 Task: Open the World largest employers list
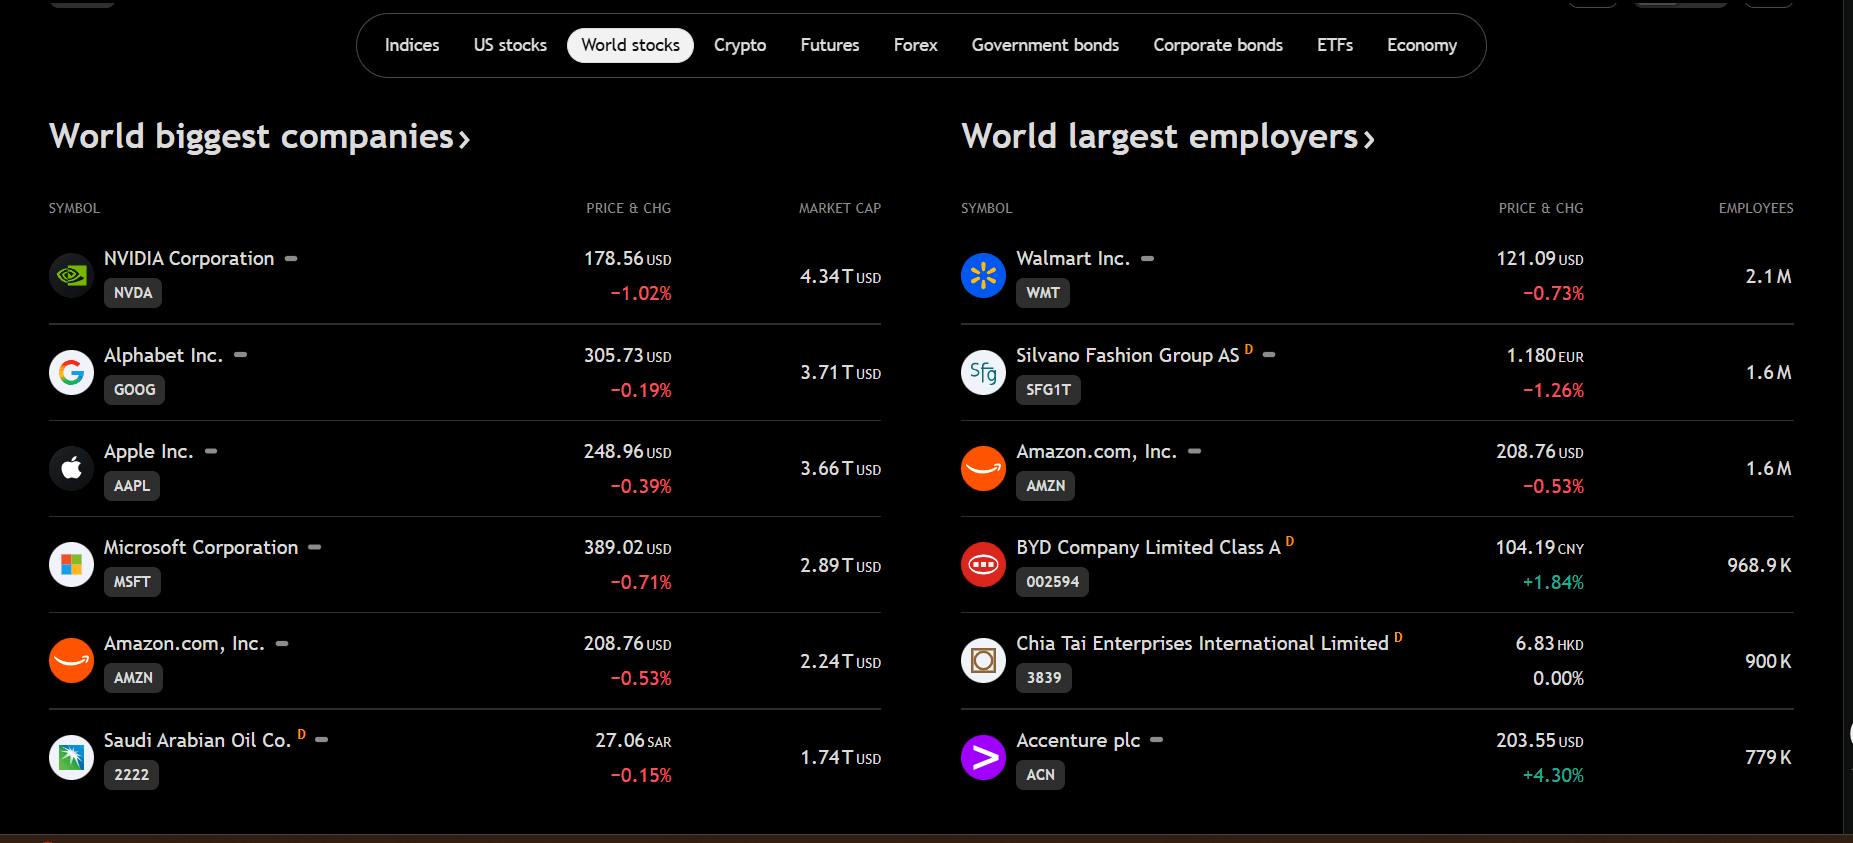pyautogui.click(x=1167, y=136)
